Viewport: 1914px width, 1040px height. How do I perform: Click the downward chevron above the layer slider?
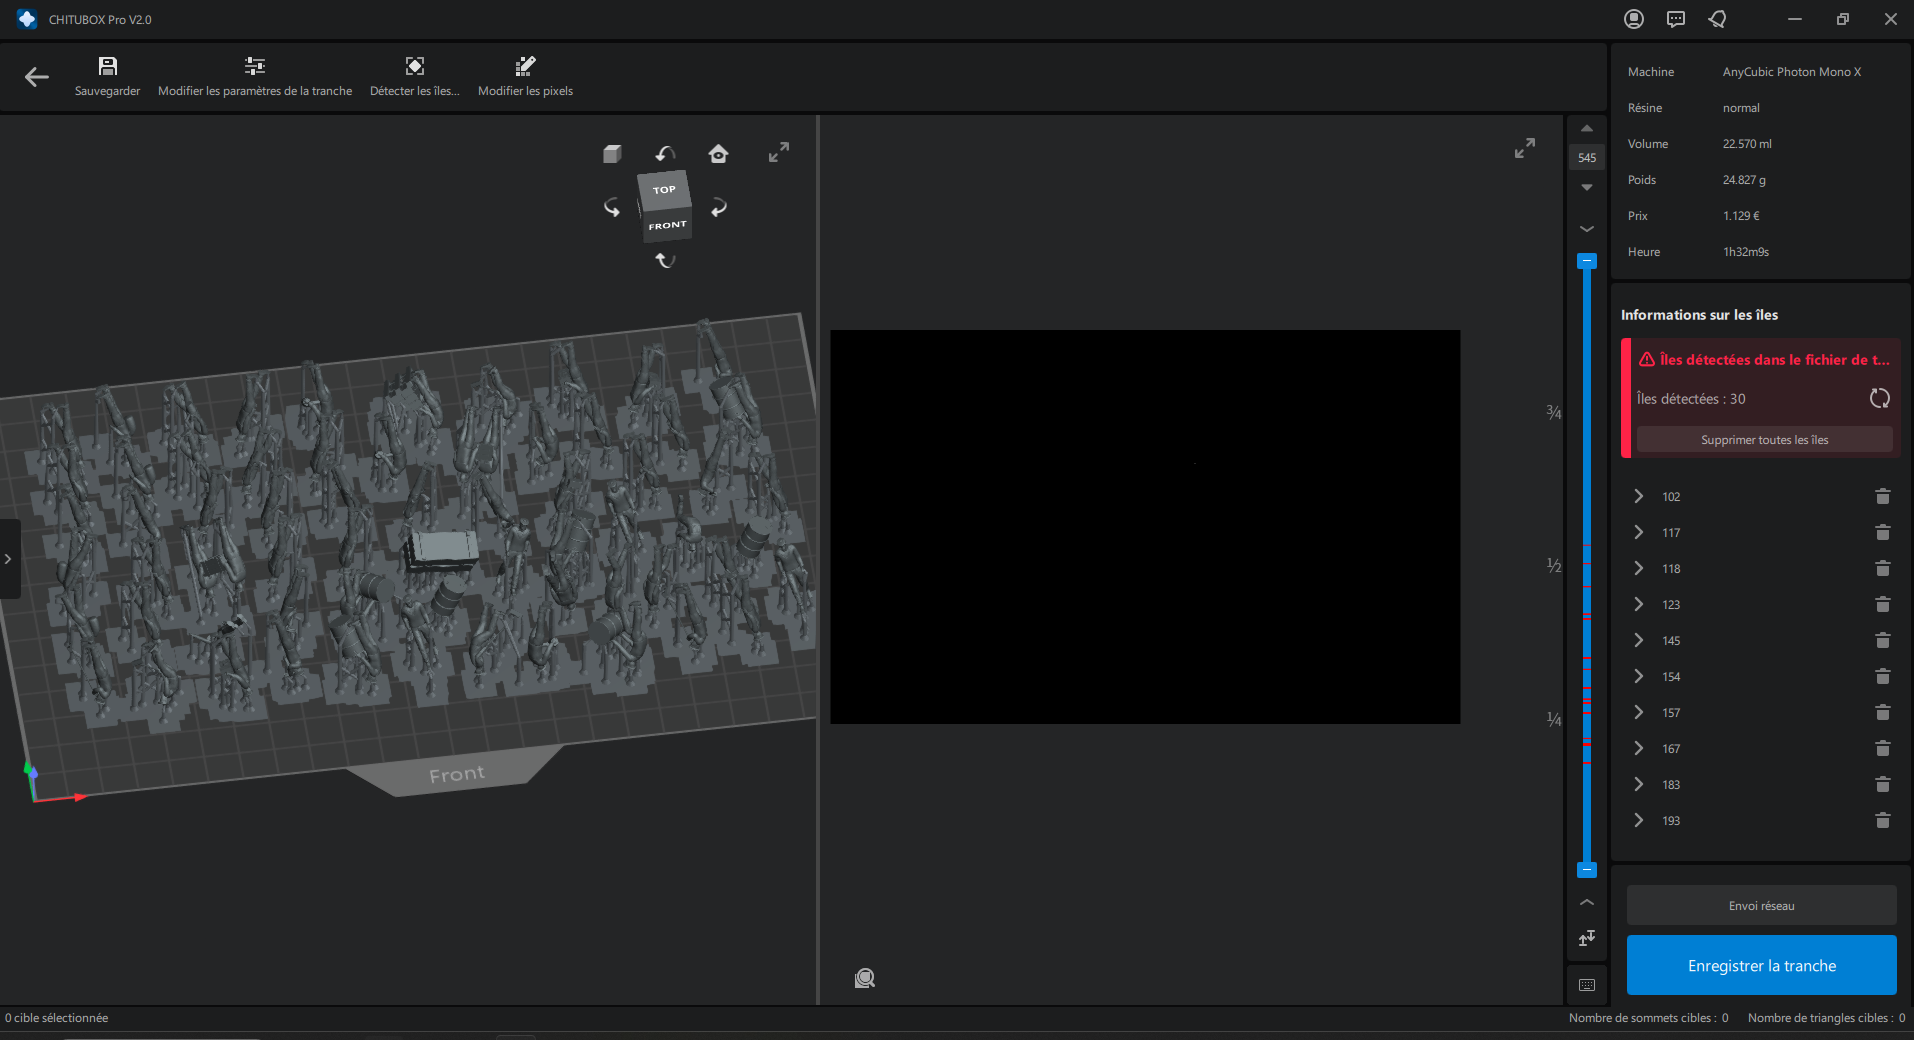pyautogui.click(x=1587, y=229)
